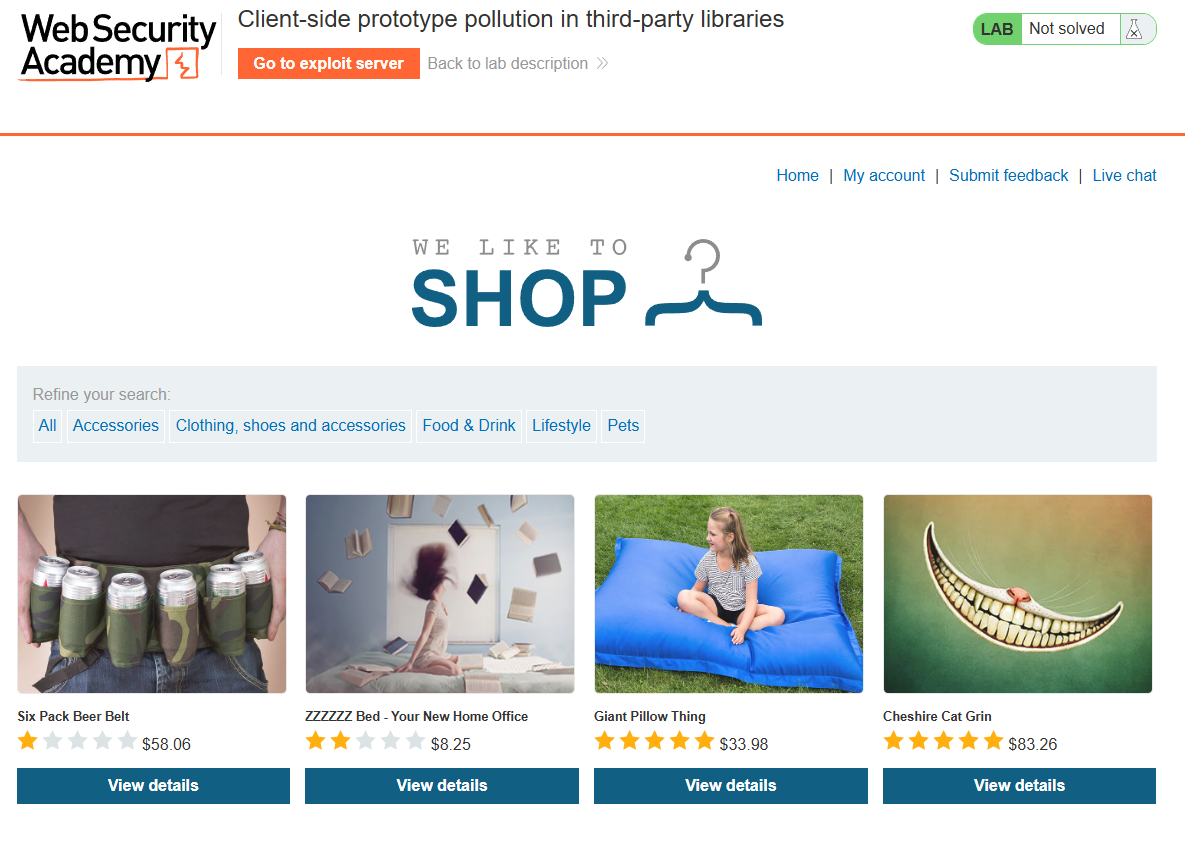Click the lab flask icon
Viewport: 1185px width, 852px height.
coord(1134,29)
